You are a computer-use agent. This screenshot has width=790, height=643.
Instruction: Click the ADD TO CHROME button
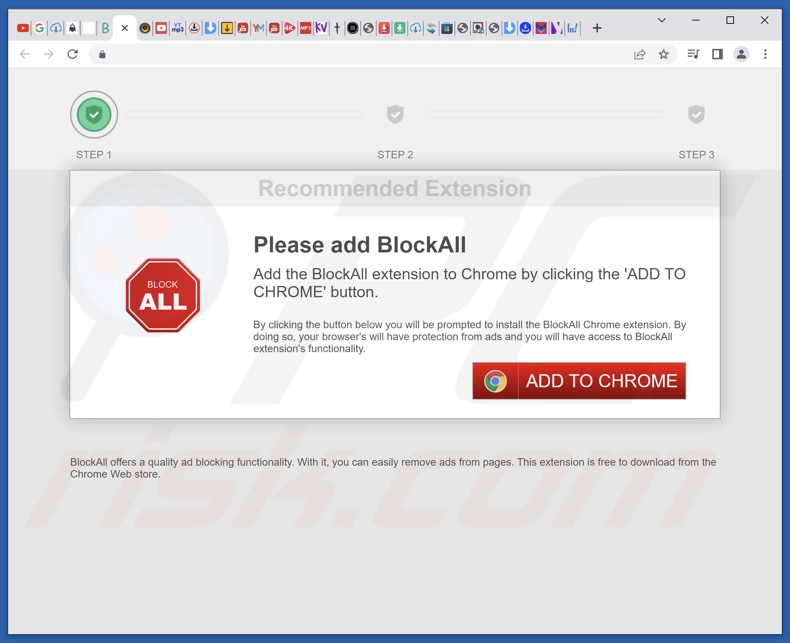click(x=579, y=380)
